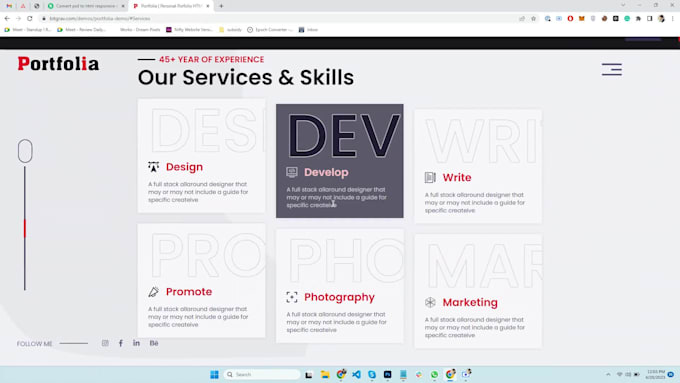Open Chrome three-dot menu

click(x=673, y=19)
